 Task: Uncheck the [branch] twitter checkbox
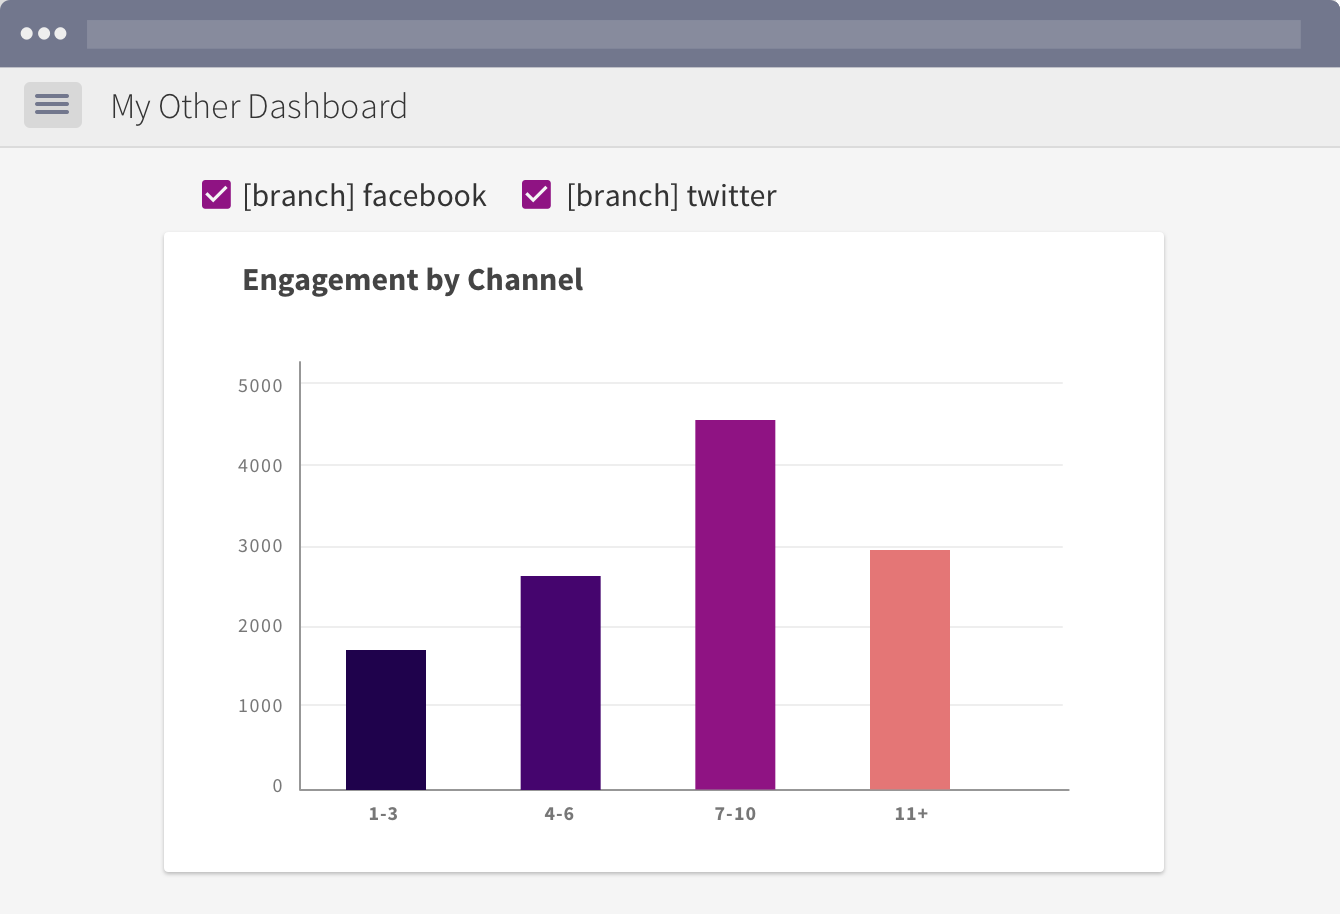(537, 195)
